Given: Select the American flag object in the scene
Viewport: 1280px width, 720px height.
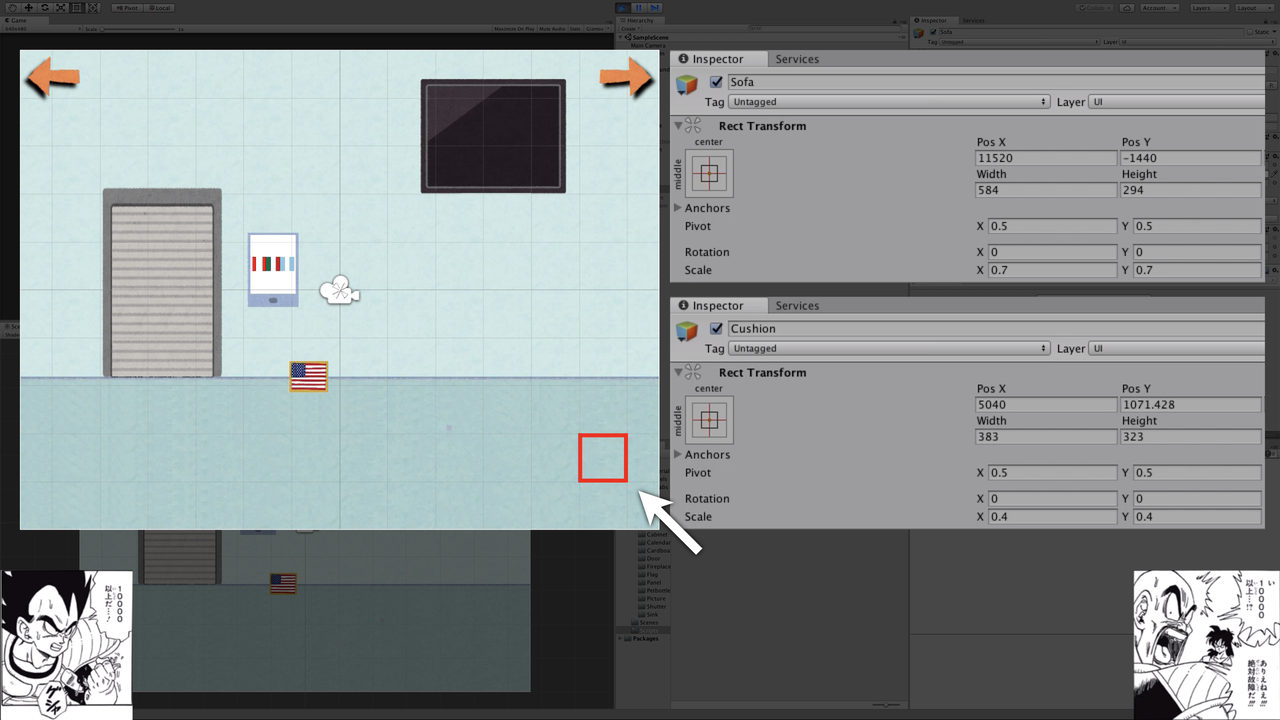Looking at the screenshot, I should click(x=308, y=376).
